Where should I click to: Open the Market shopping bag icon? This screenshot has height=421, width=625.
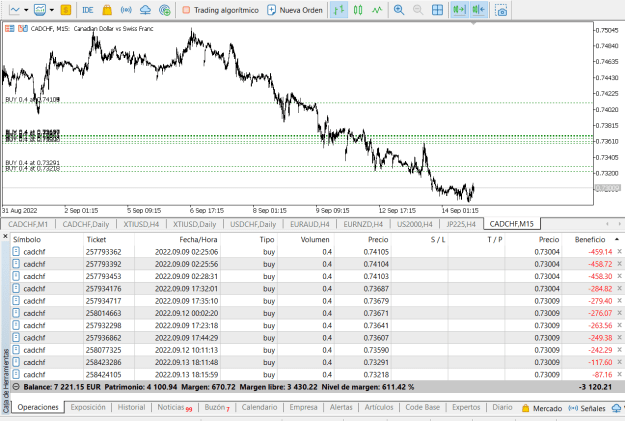[107, 10]
